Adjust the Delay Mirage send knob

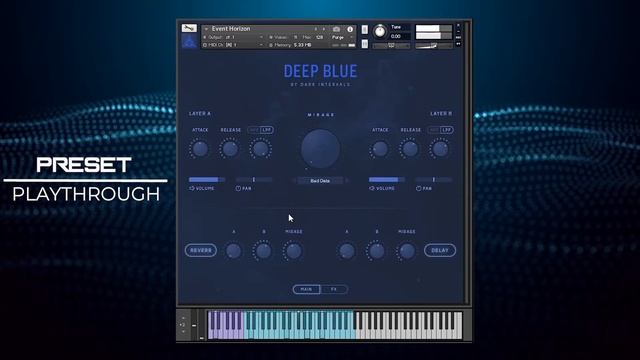407,251
